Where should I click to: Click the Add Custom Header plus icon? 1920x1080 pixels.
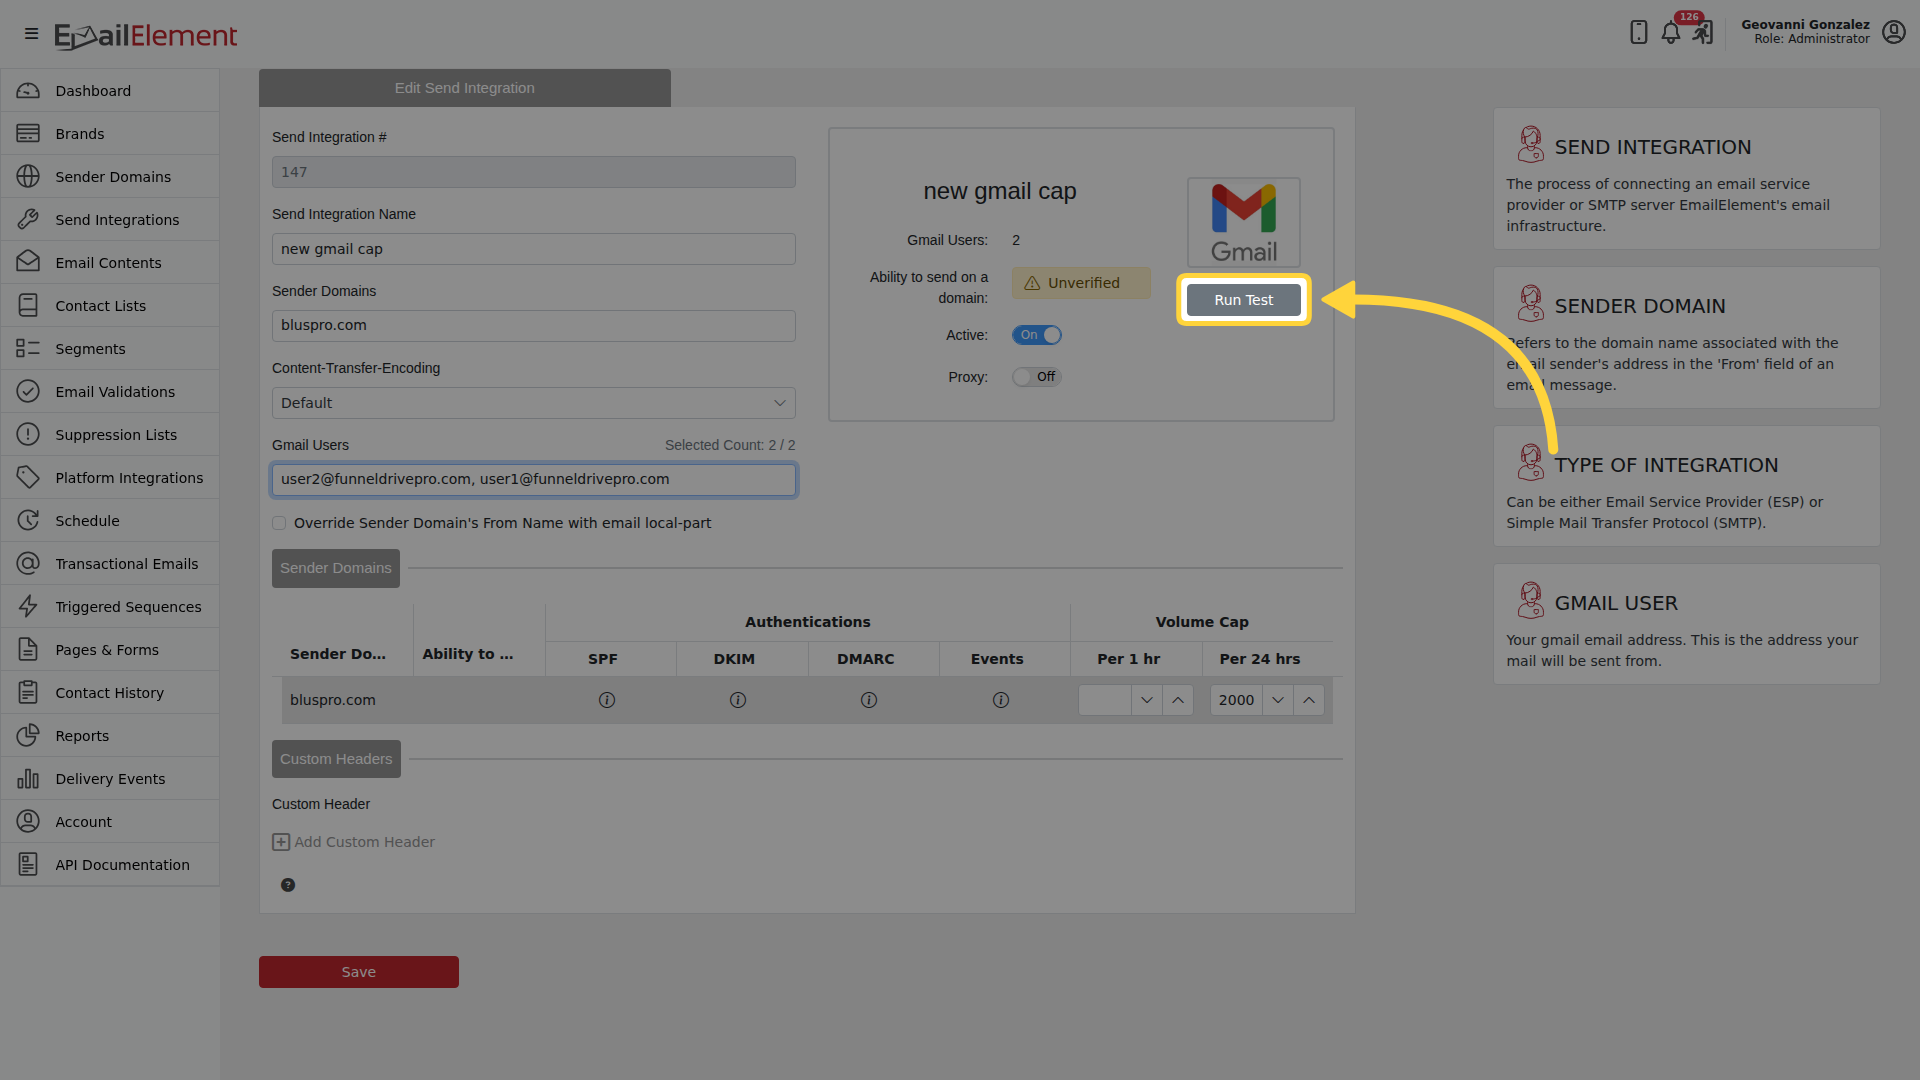(x=281, y=842)
